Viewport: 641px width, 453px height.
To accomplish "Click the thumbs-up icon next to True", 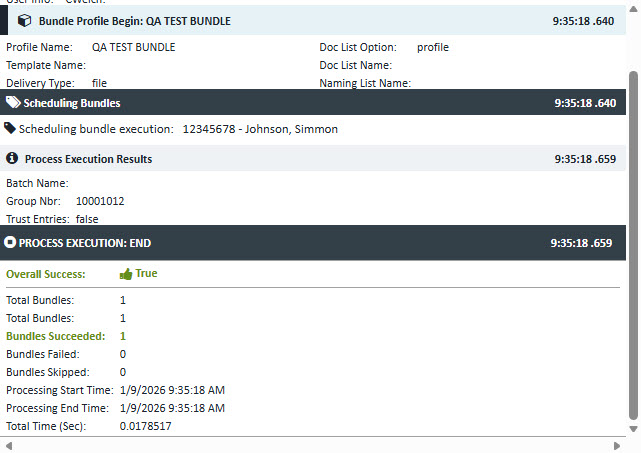I will pyautogui.click(x=126, y=273).
